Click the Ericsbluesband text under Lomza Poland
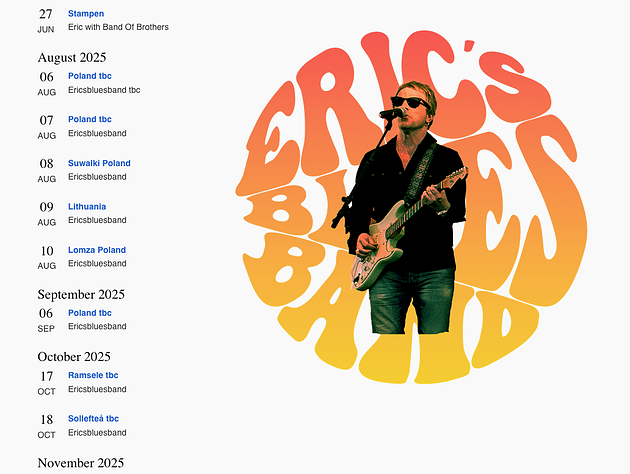 97,264
